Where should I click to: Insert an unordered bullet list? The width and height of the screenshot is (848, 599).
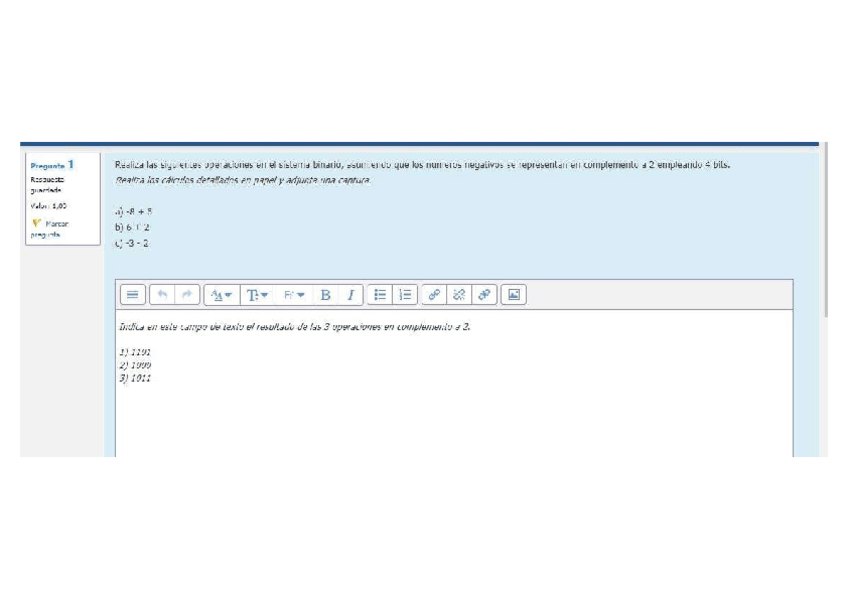(380, 295)
